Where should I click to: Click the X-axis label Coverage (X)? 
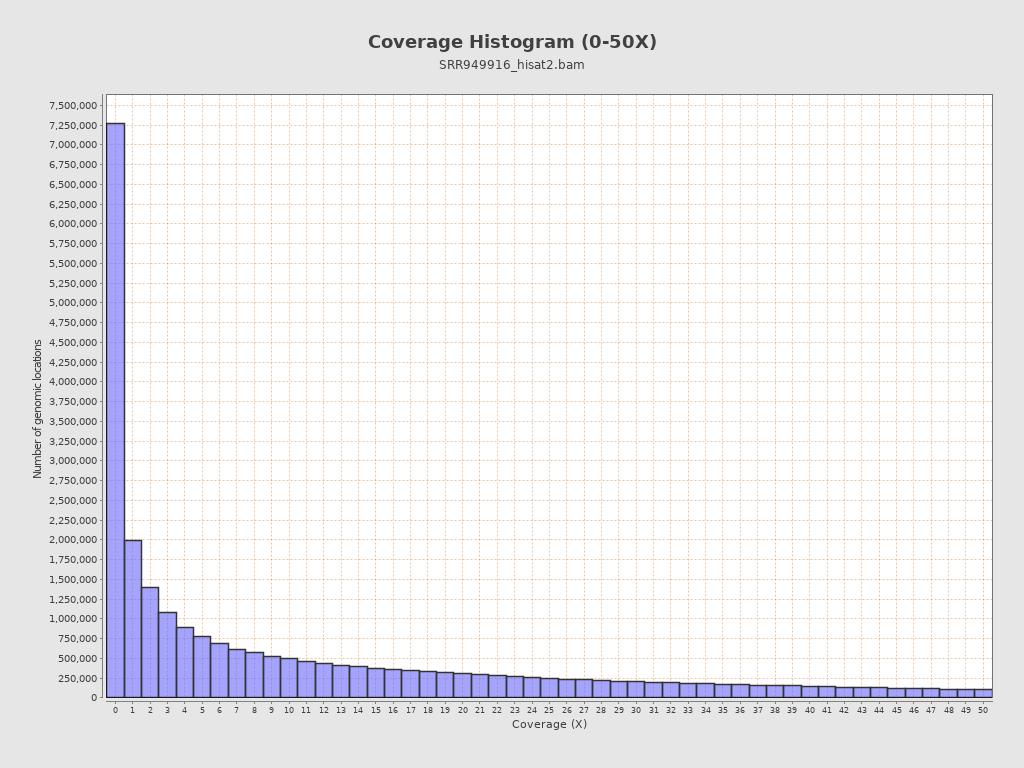(549, 724)
